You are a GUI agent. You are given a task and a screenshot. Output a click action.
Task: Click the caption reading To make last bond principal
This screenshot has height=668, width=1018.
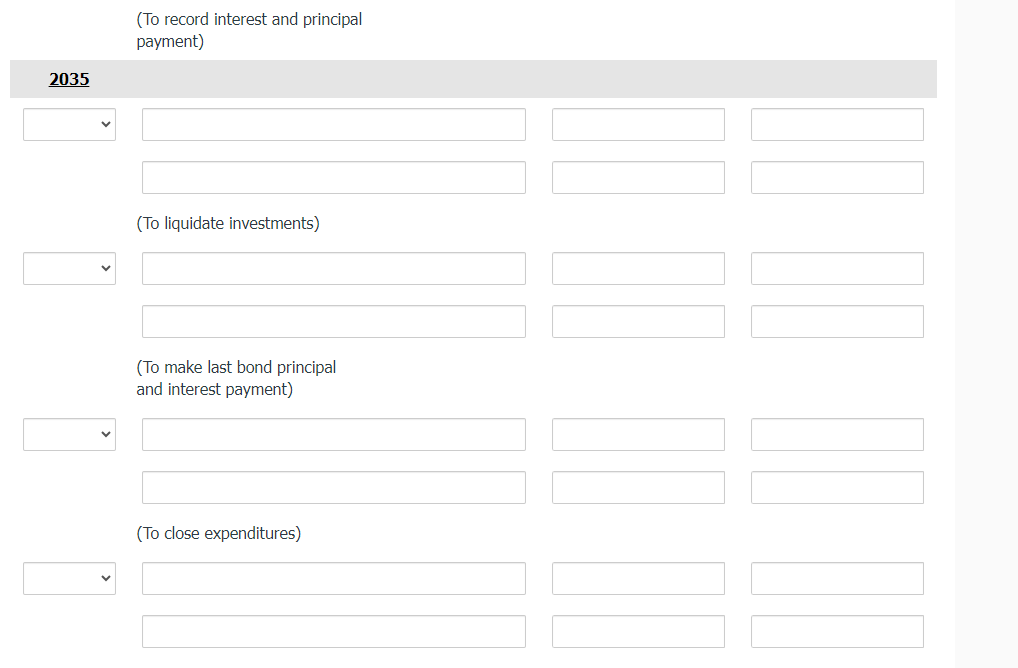236,367
